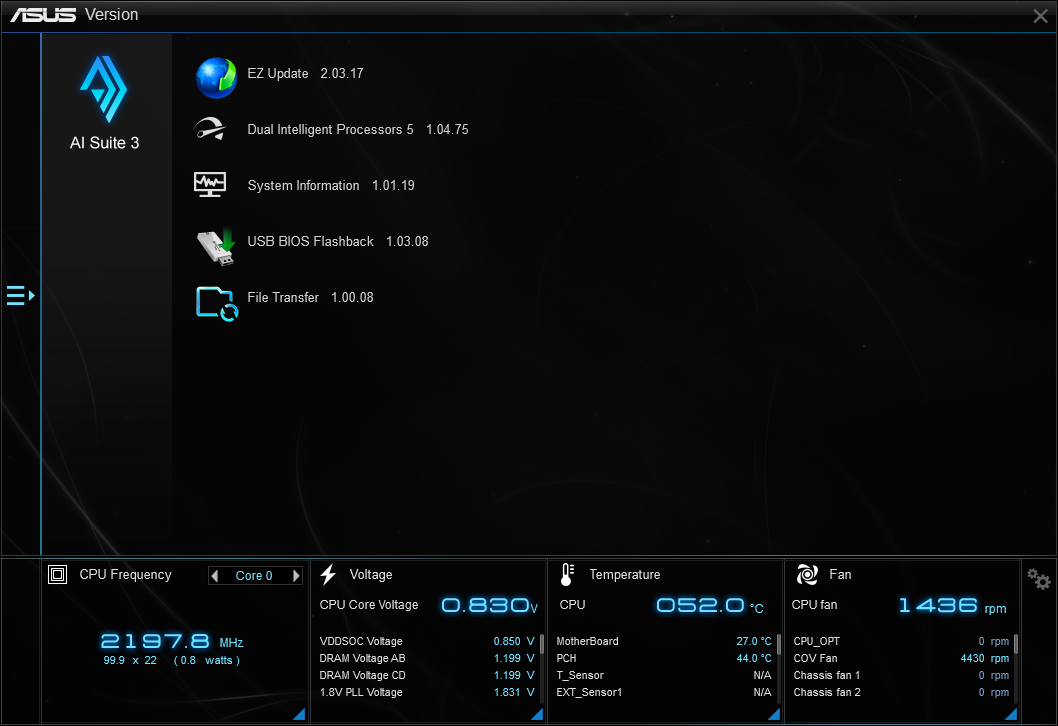Click the T_Sensor row
The height and width of the screenshot is (726, 1058).
coord(664,675)
